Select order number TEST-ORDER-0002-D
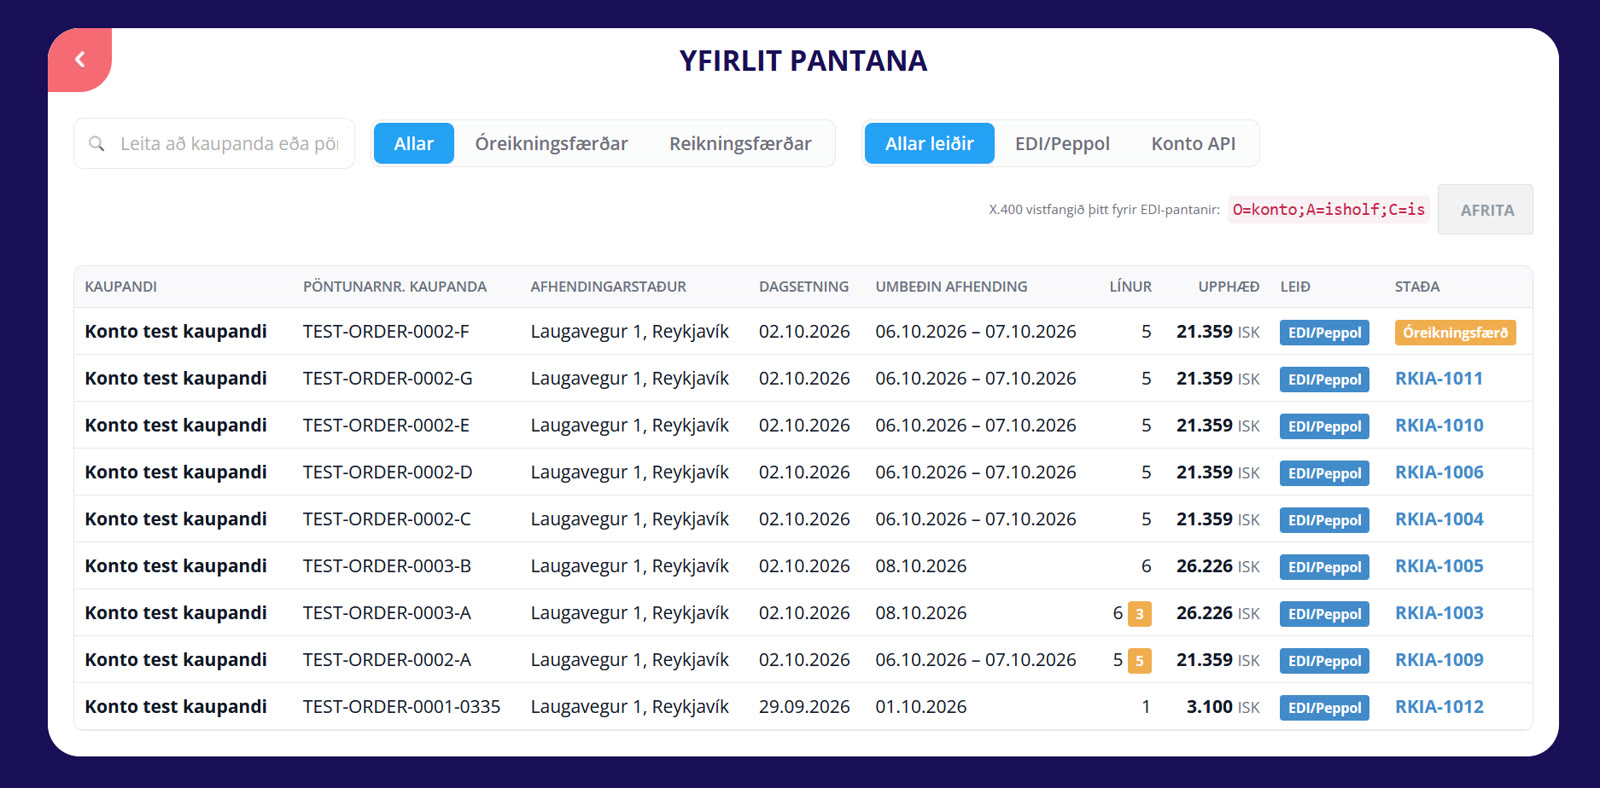Image resolution: width=1600 pixels, height=788 pixels. 388,473
